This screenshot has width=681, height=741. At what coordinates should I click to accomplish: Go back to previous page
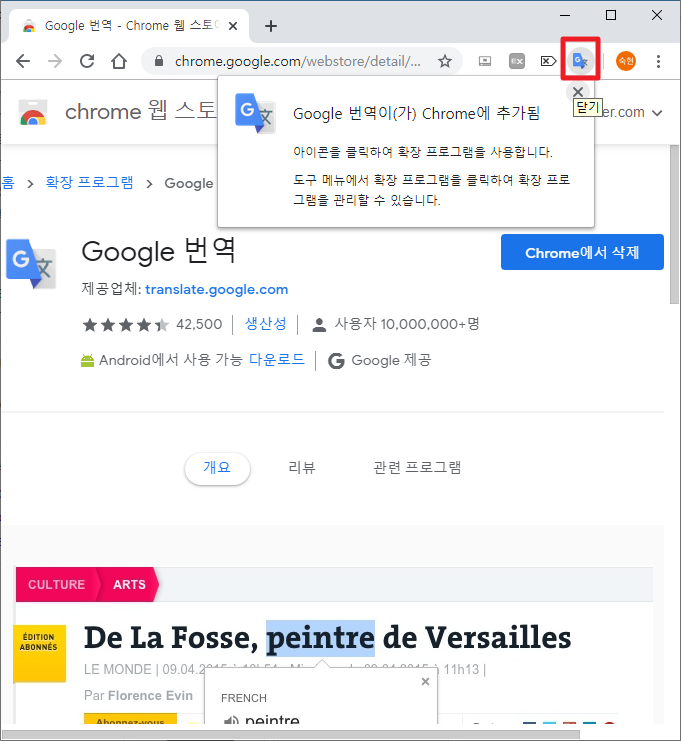coord(23,61)
